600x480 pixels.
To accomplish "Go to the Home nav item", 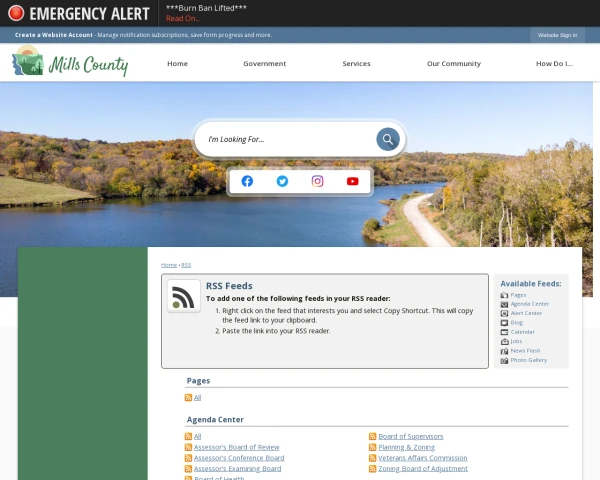I will 177,64.
